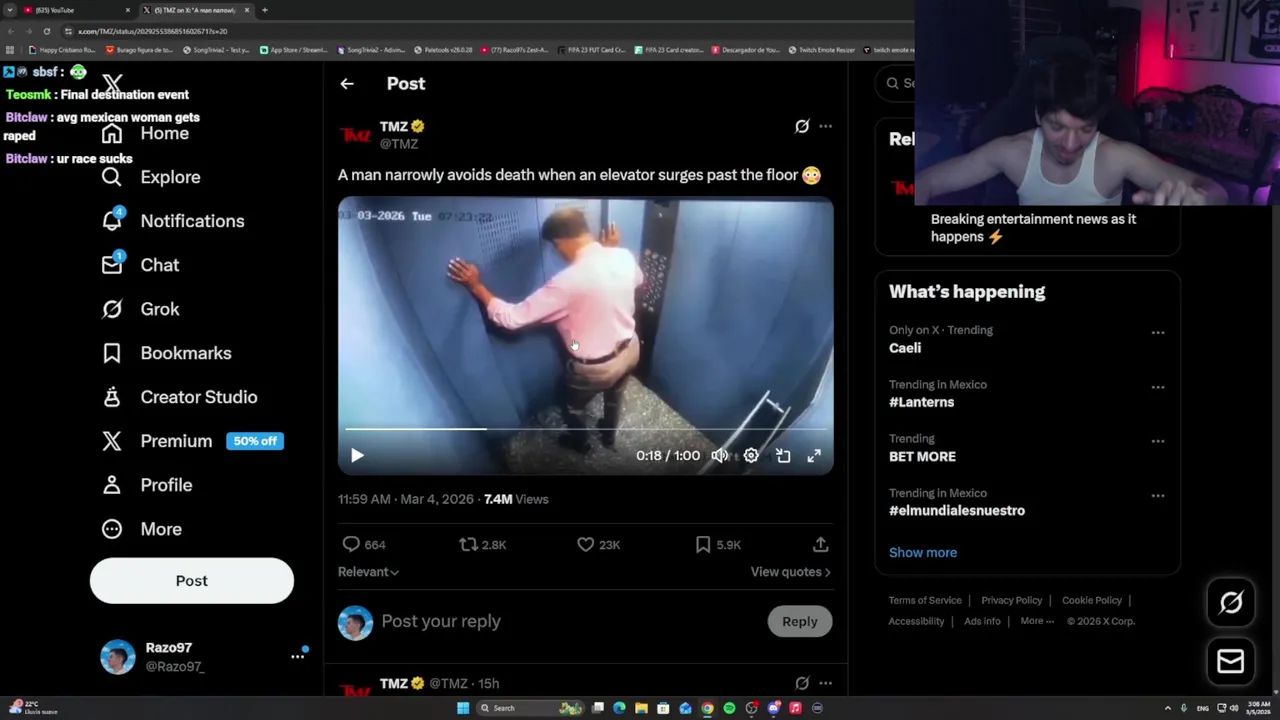The height and width of the screenshot is (720, 1280).
Task: Seek on the video progress bar
Action: coord(585,429)
